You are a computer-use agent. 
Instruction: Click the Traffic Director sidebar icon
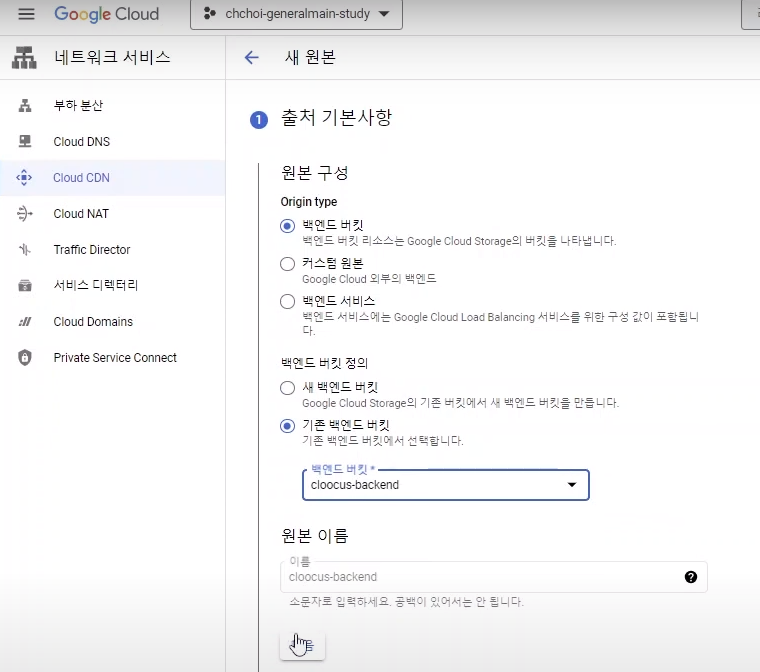(25, 250)
